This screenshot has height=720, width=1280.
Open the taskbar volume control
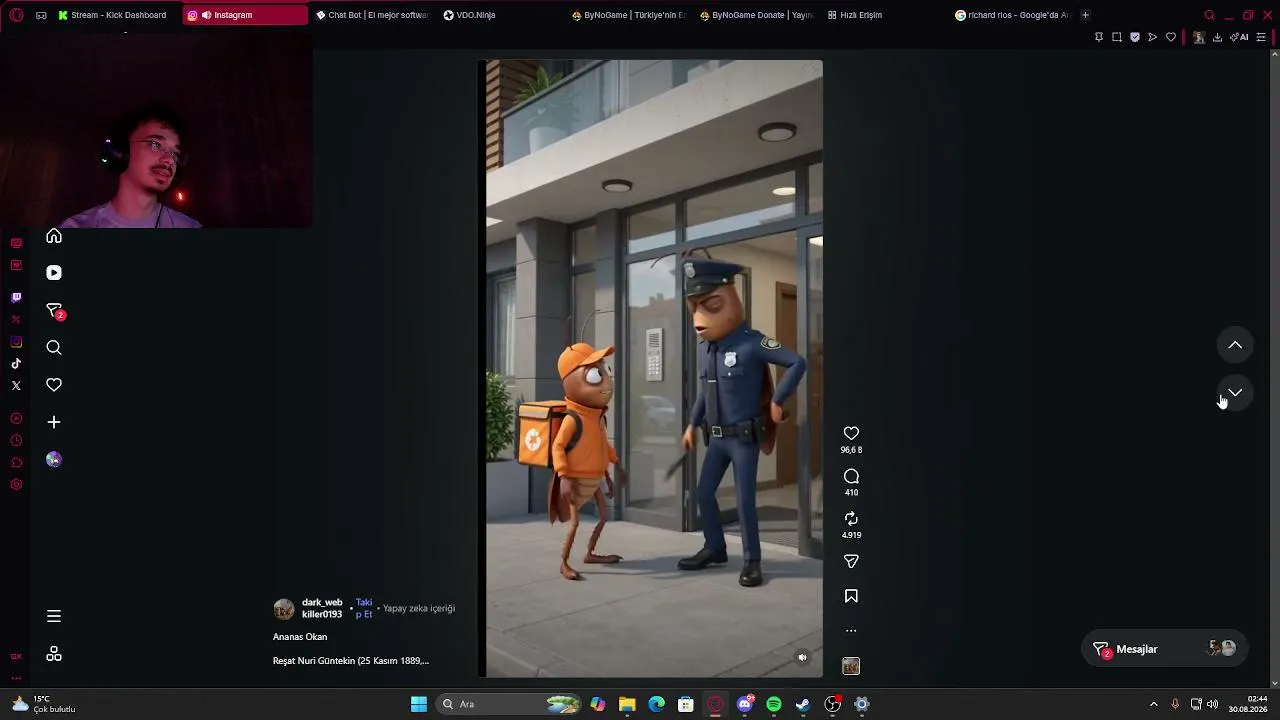coord(1212,704)
